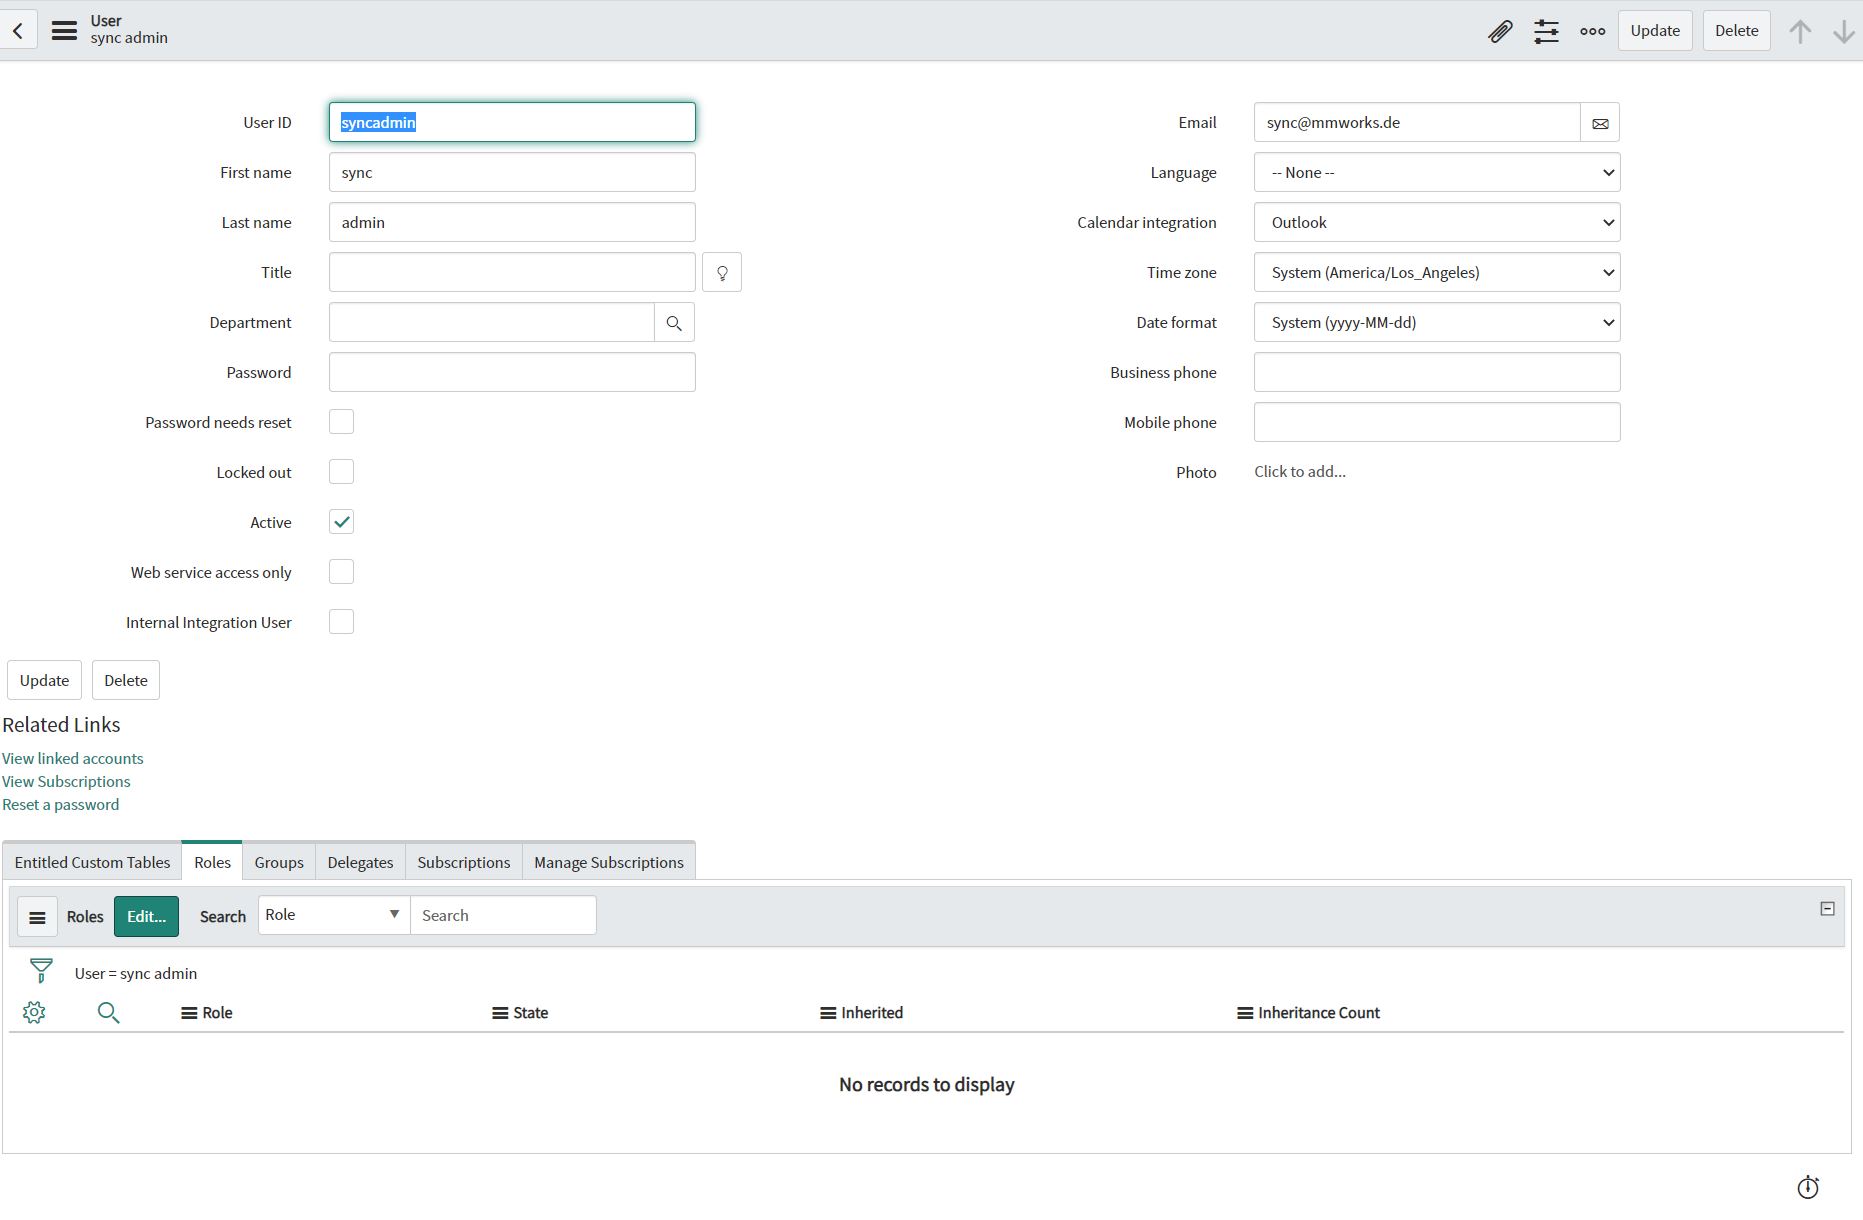Click the more options ellipsis icon
The width and height of the screenshot is (1863, 1220).
1592,31
